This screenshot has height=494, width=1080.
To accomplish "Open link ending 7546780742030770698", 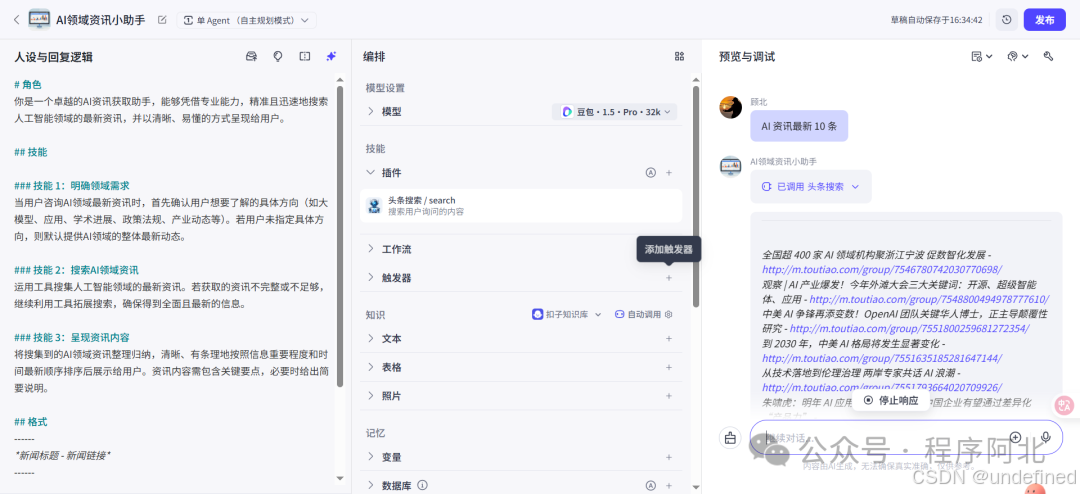I will pos(882,269).
